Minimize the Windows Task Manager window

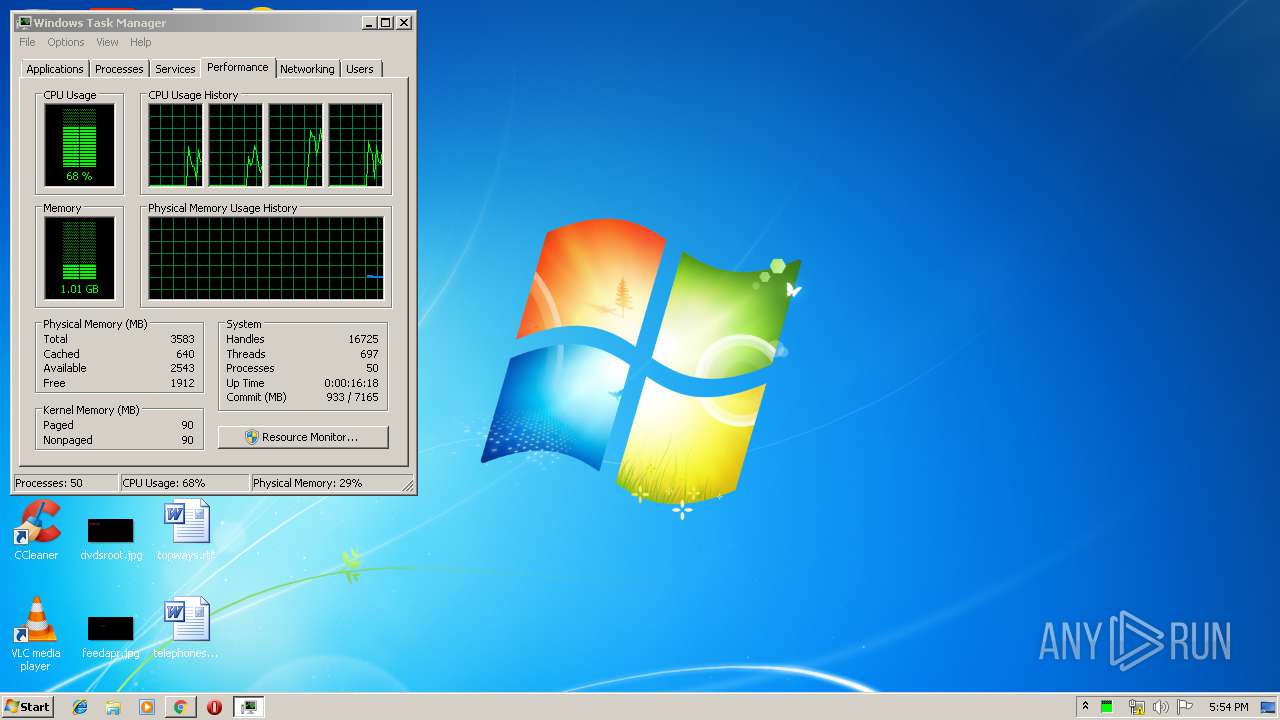point(368,22)
